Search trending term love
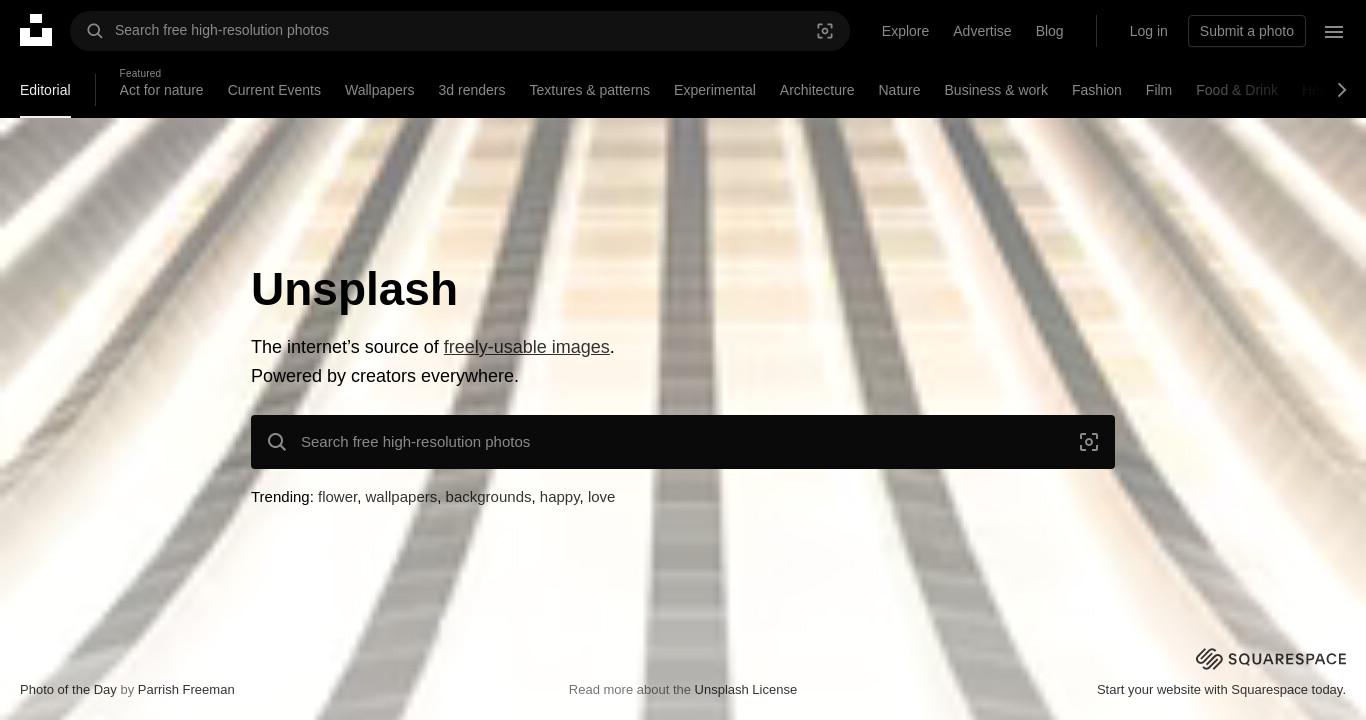1366x720 pixels. point(601,497)
